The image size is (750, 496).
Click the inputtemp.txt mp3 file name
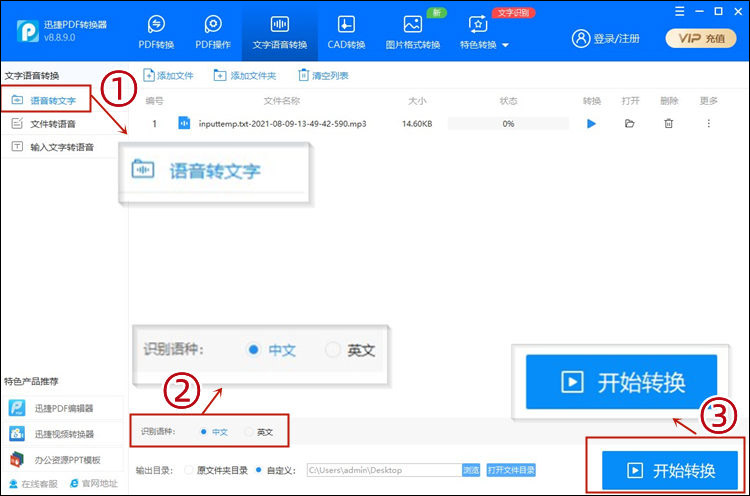point(282,123)
